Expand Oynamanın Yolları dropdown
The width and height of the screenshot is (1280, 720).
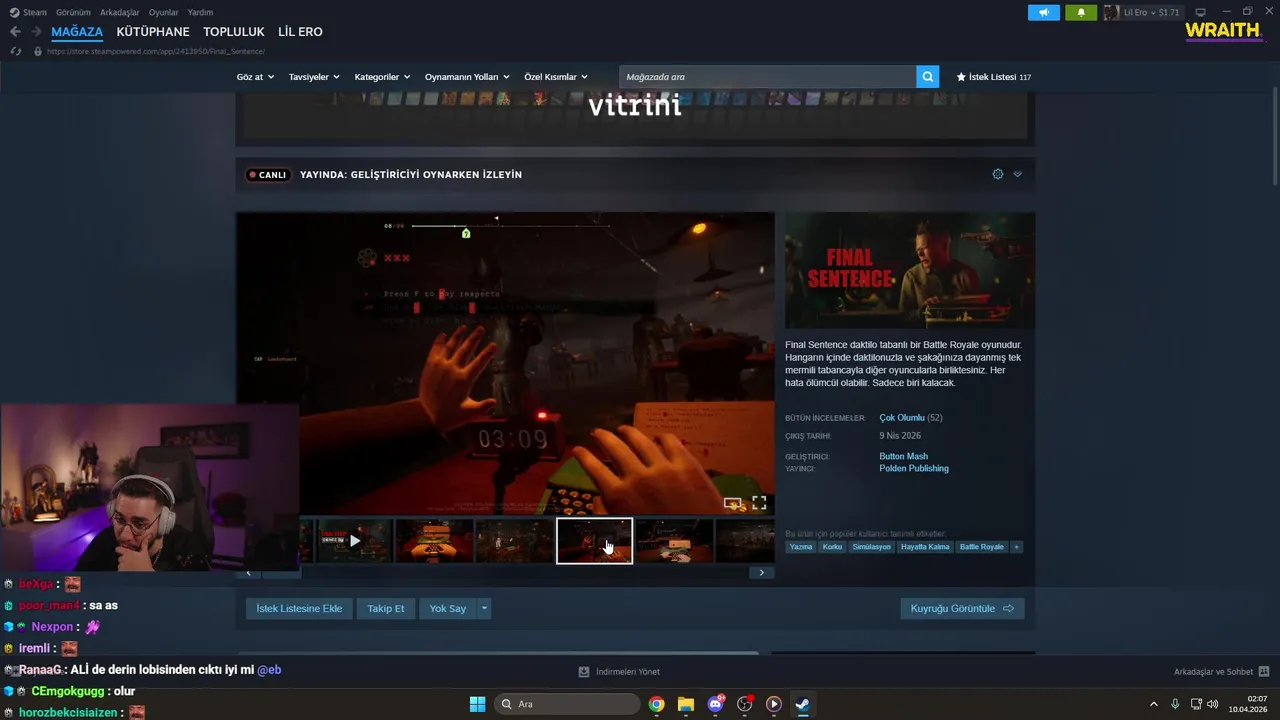(x=467, y=77)
